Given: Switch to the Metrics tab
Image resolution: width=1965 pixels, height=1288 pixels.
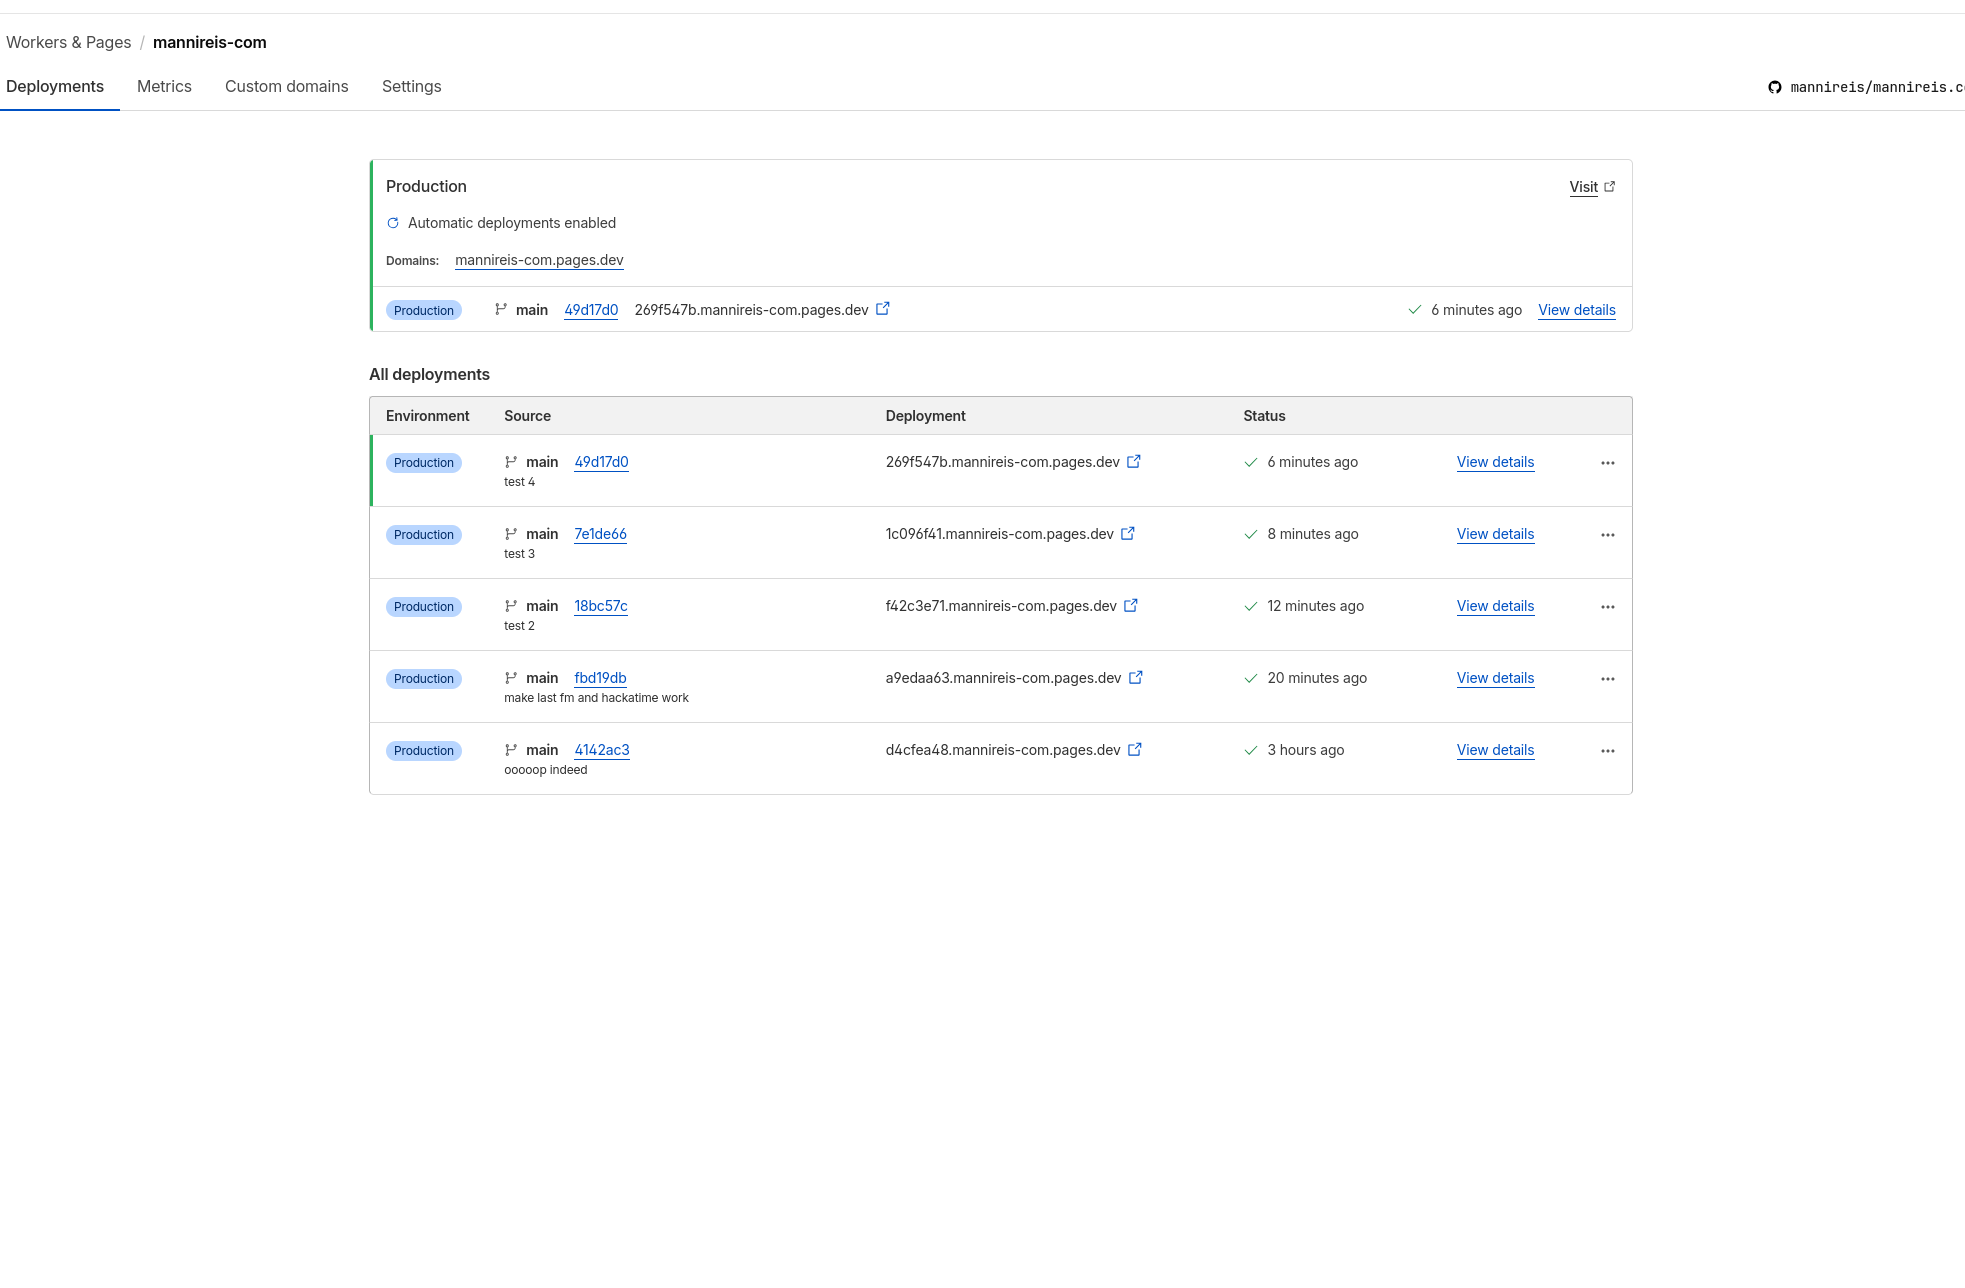Looking at the screenshot, I should click(x=164, y=87).
